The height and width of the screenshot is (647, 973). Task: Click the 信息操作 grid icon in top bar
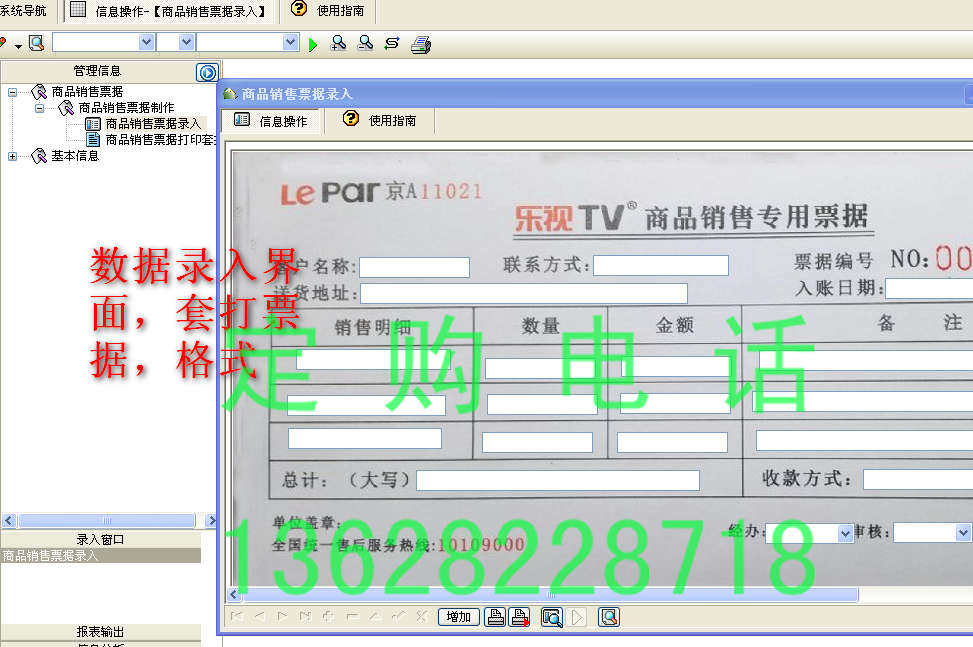pyautogui.click(x=78, y=9)
